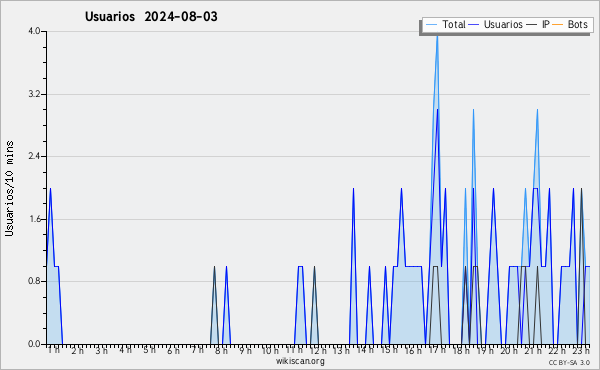Click the '14 h' x-axis label
Viewport: 600px width, 370px height.
366,350
